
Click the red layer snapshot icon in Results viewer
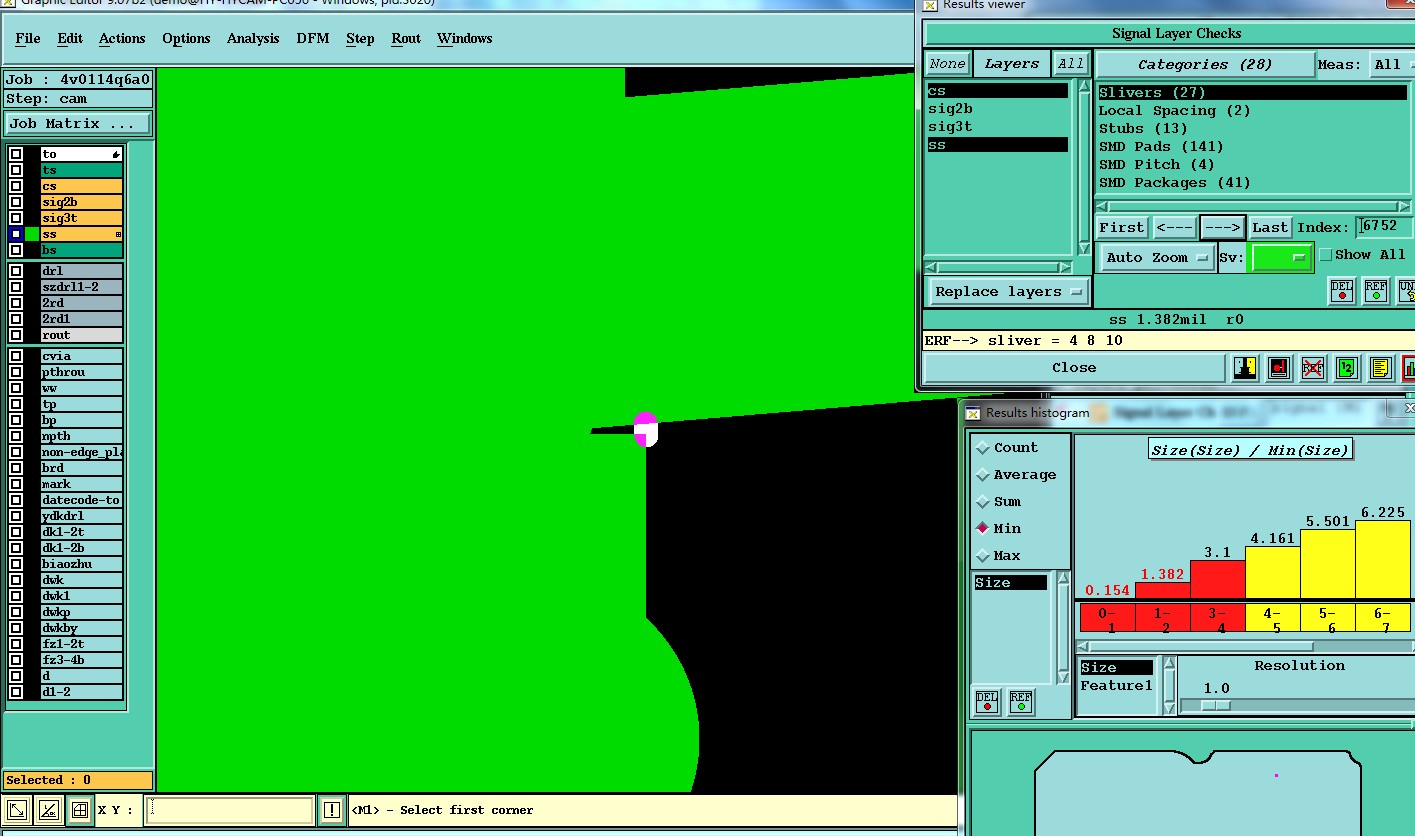click(1279, 368)
